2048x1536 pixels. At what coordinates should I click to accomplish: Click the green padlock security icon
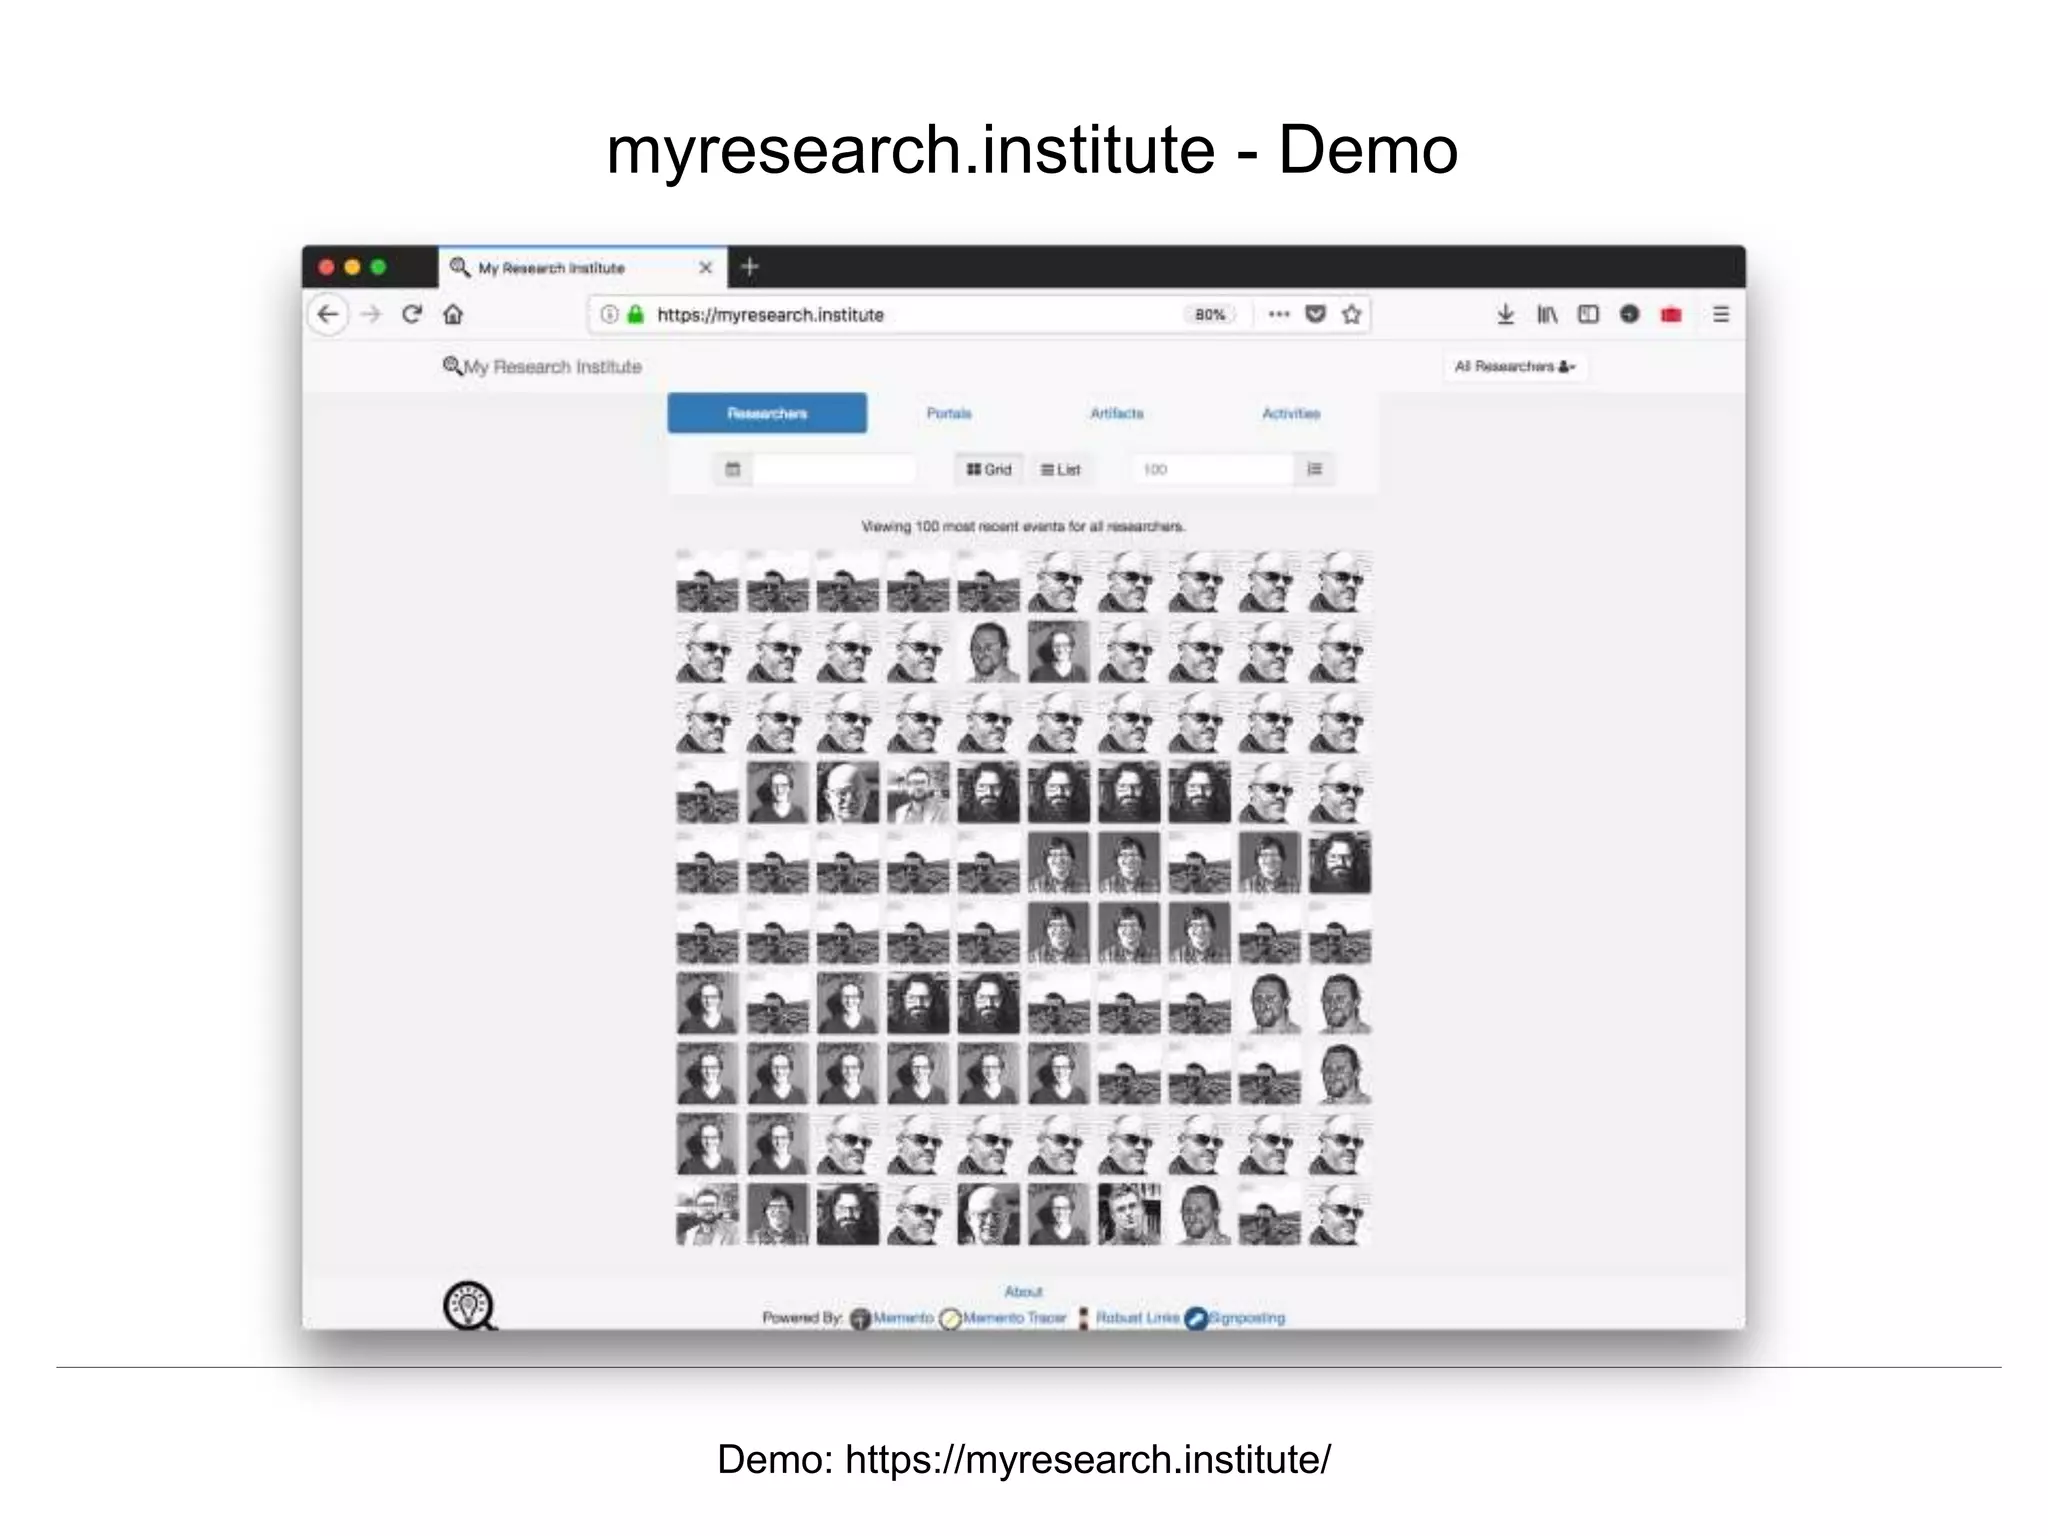pos(636,314)
